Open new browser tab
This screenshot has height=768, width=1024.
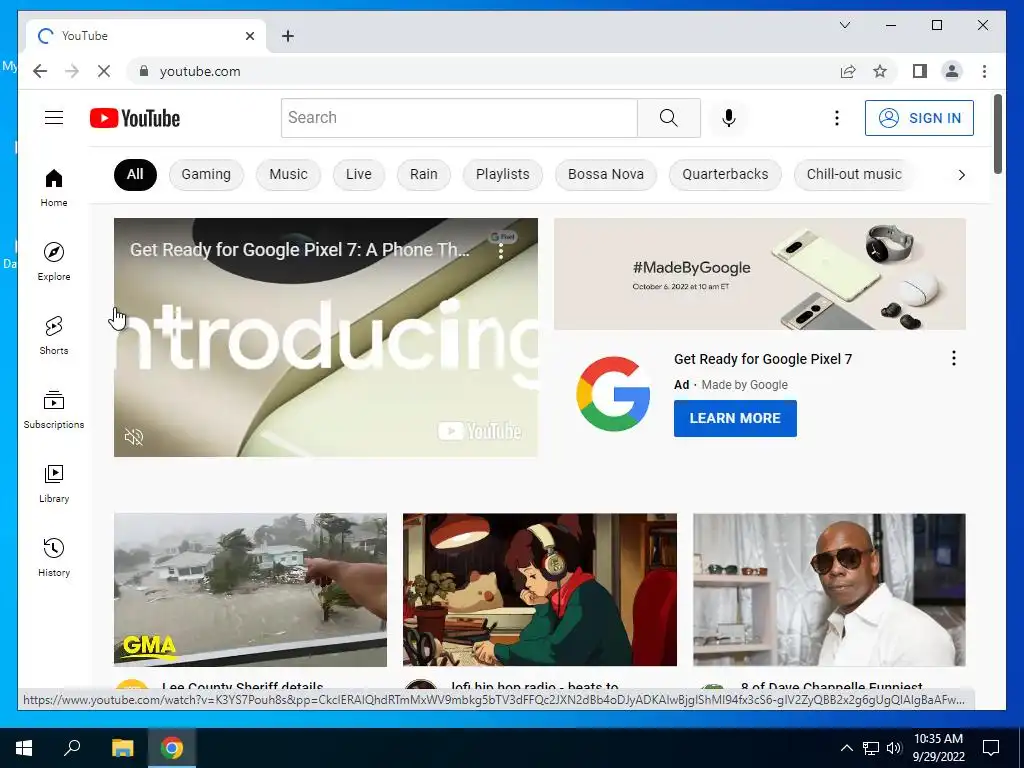[x=288, y=36]
